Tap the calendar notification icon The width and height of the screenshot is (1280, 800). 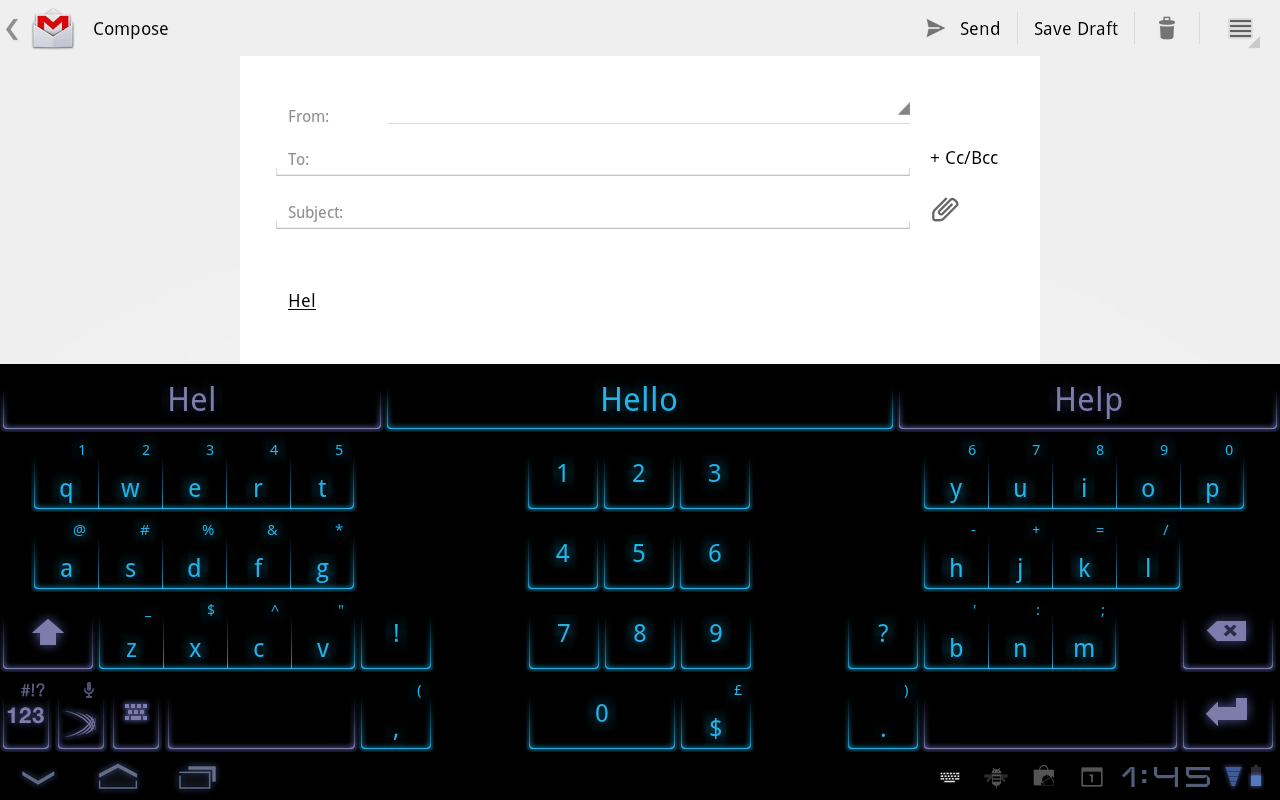[x=1091, y=777]
